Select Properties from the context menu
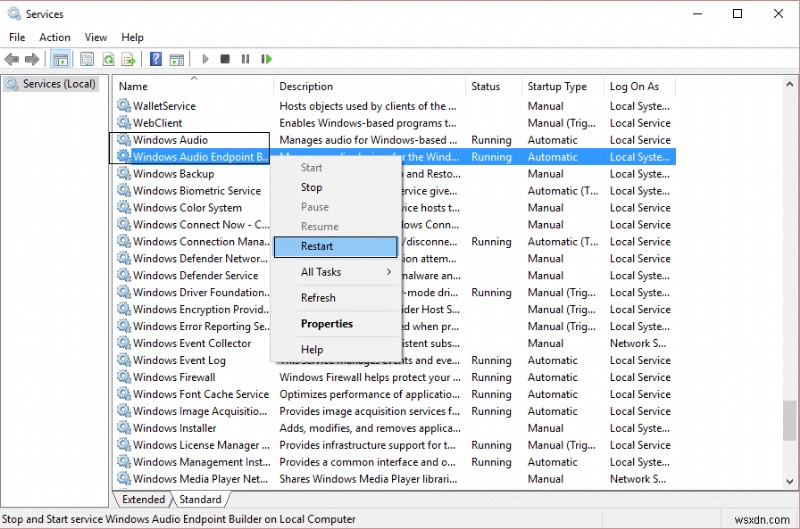The width and height of the screenshot is (800, 529). click(327, 324)
